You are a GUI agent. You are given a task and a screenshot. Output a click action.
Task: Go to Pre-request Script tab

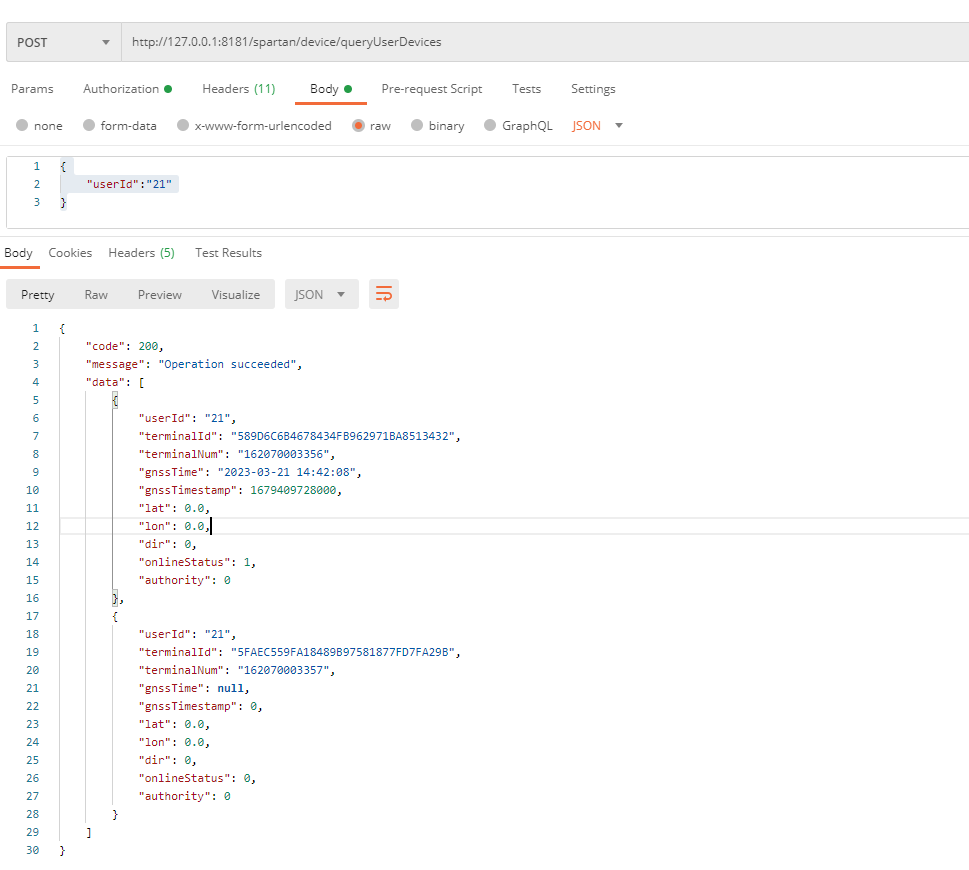pos(431,89)
